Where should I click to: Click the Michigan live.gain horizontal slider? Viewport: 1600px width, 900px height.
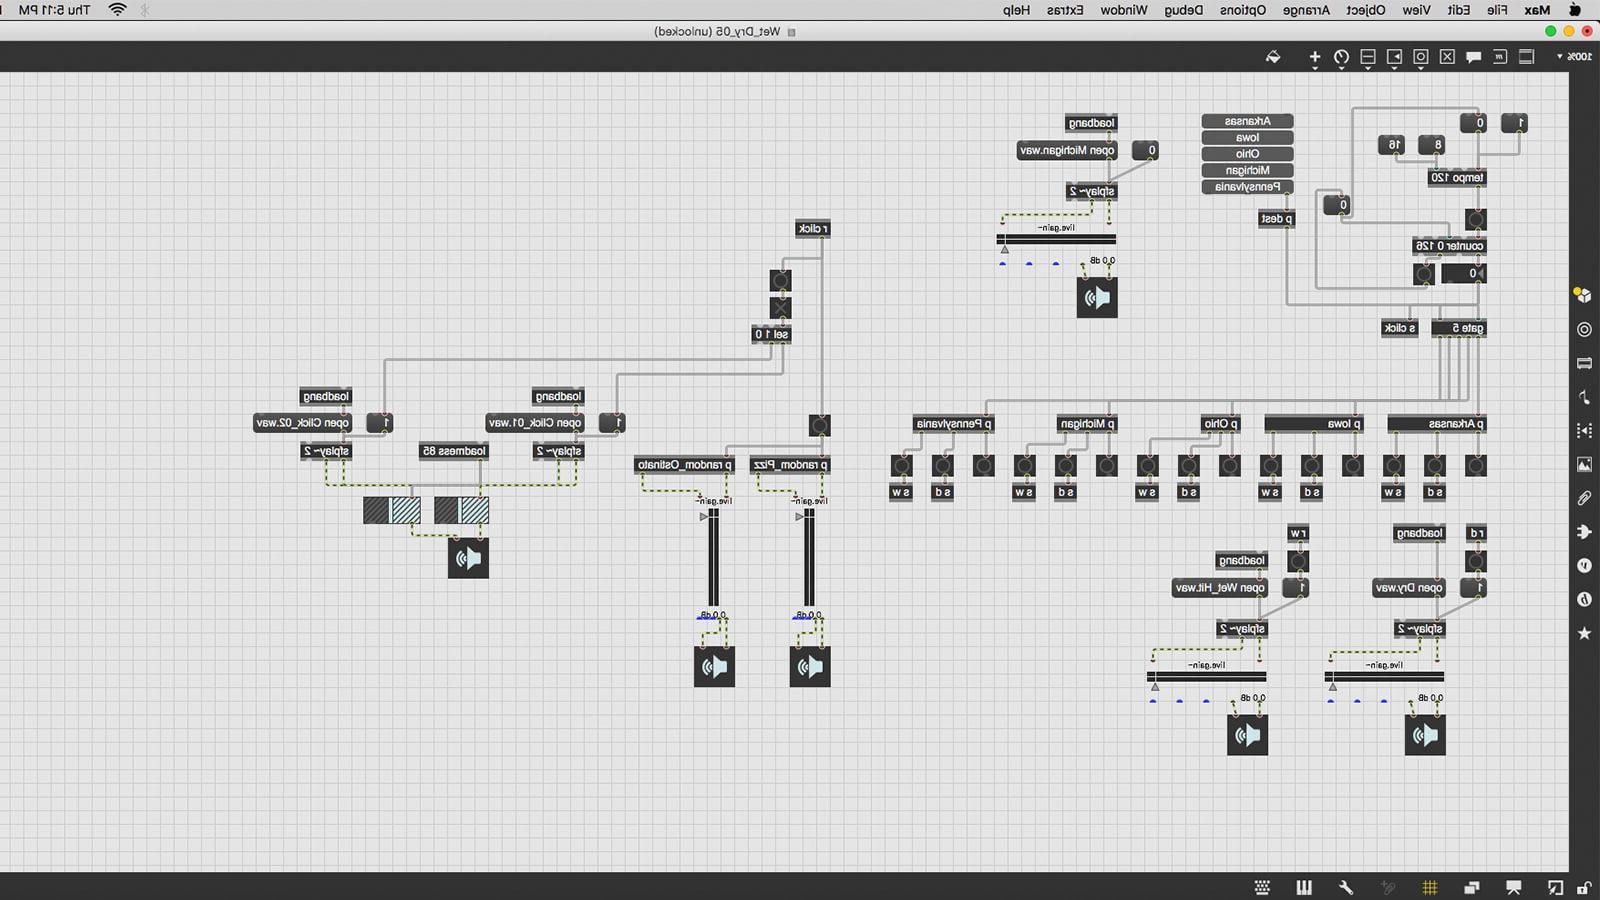(1056, 240)
